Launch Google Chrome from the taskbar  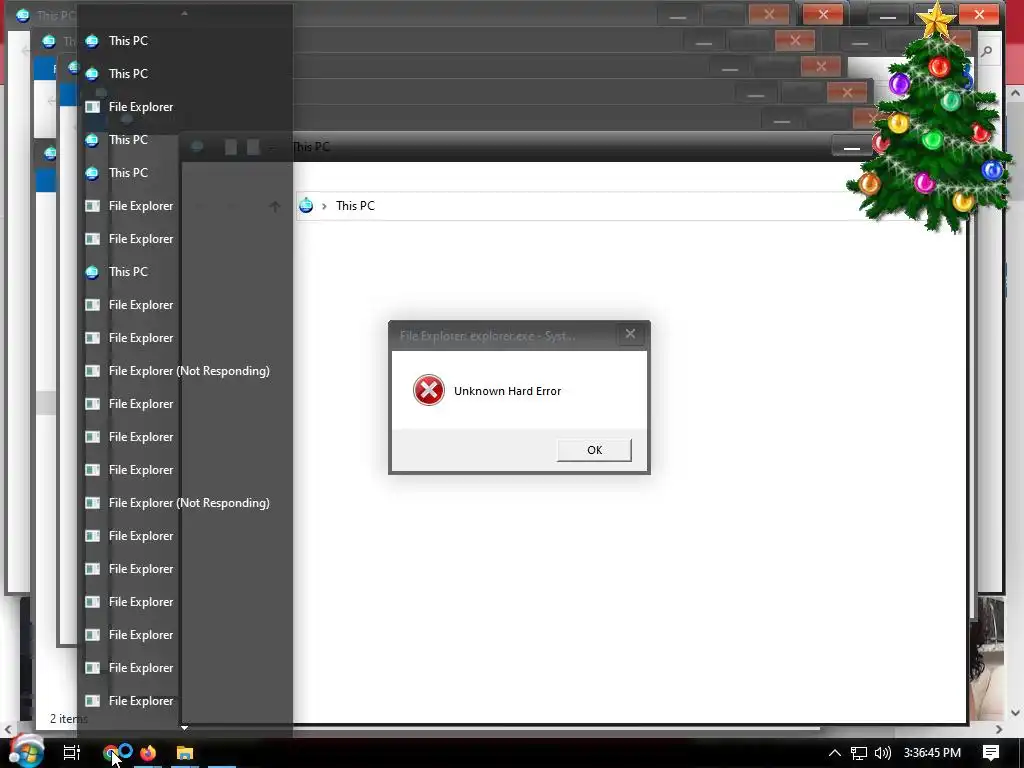click(112, 753)
